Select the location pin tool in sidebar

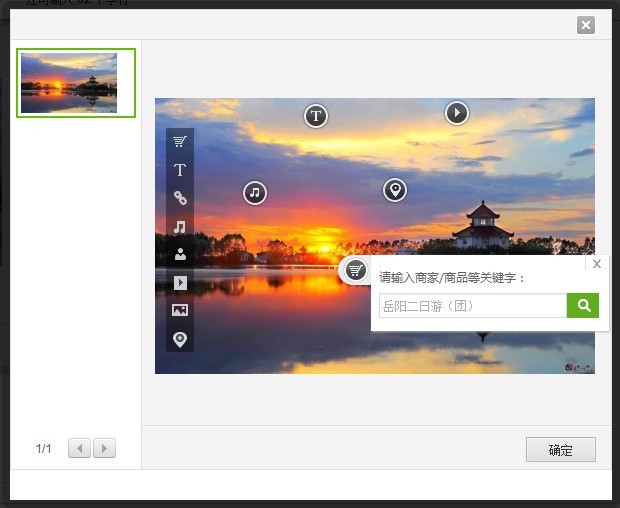click(x=180, y=339)
